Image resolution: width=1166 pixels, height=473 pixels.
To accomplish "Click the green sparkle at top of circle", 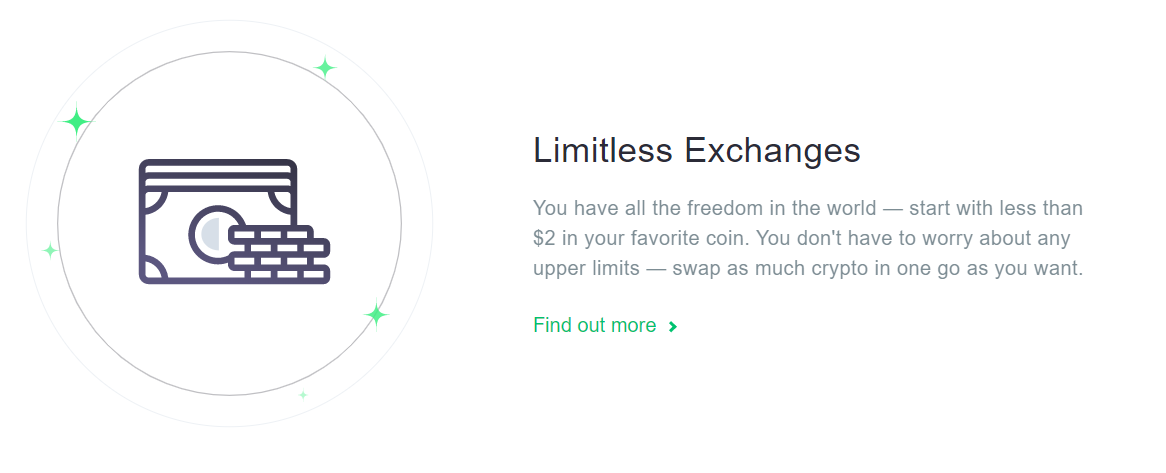I will click(324, 68).
